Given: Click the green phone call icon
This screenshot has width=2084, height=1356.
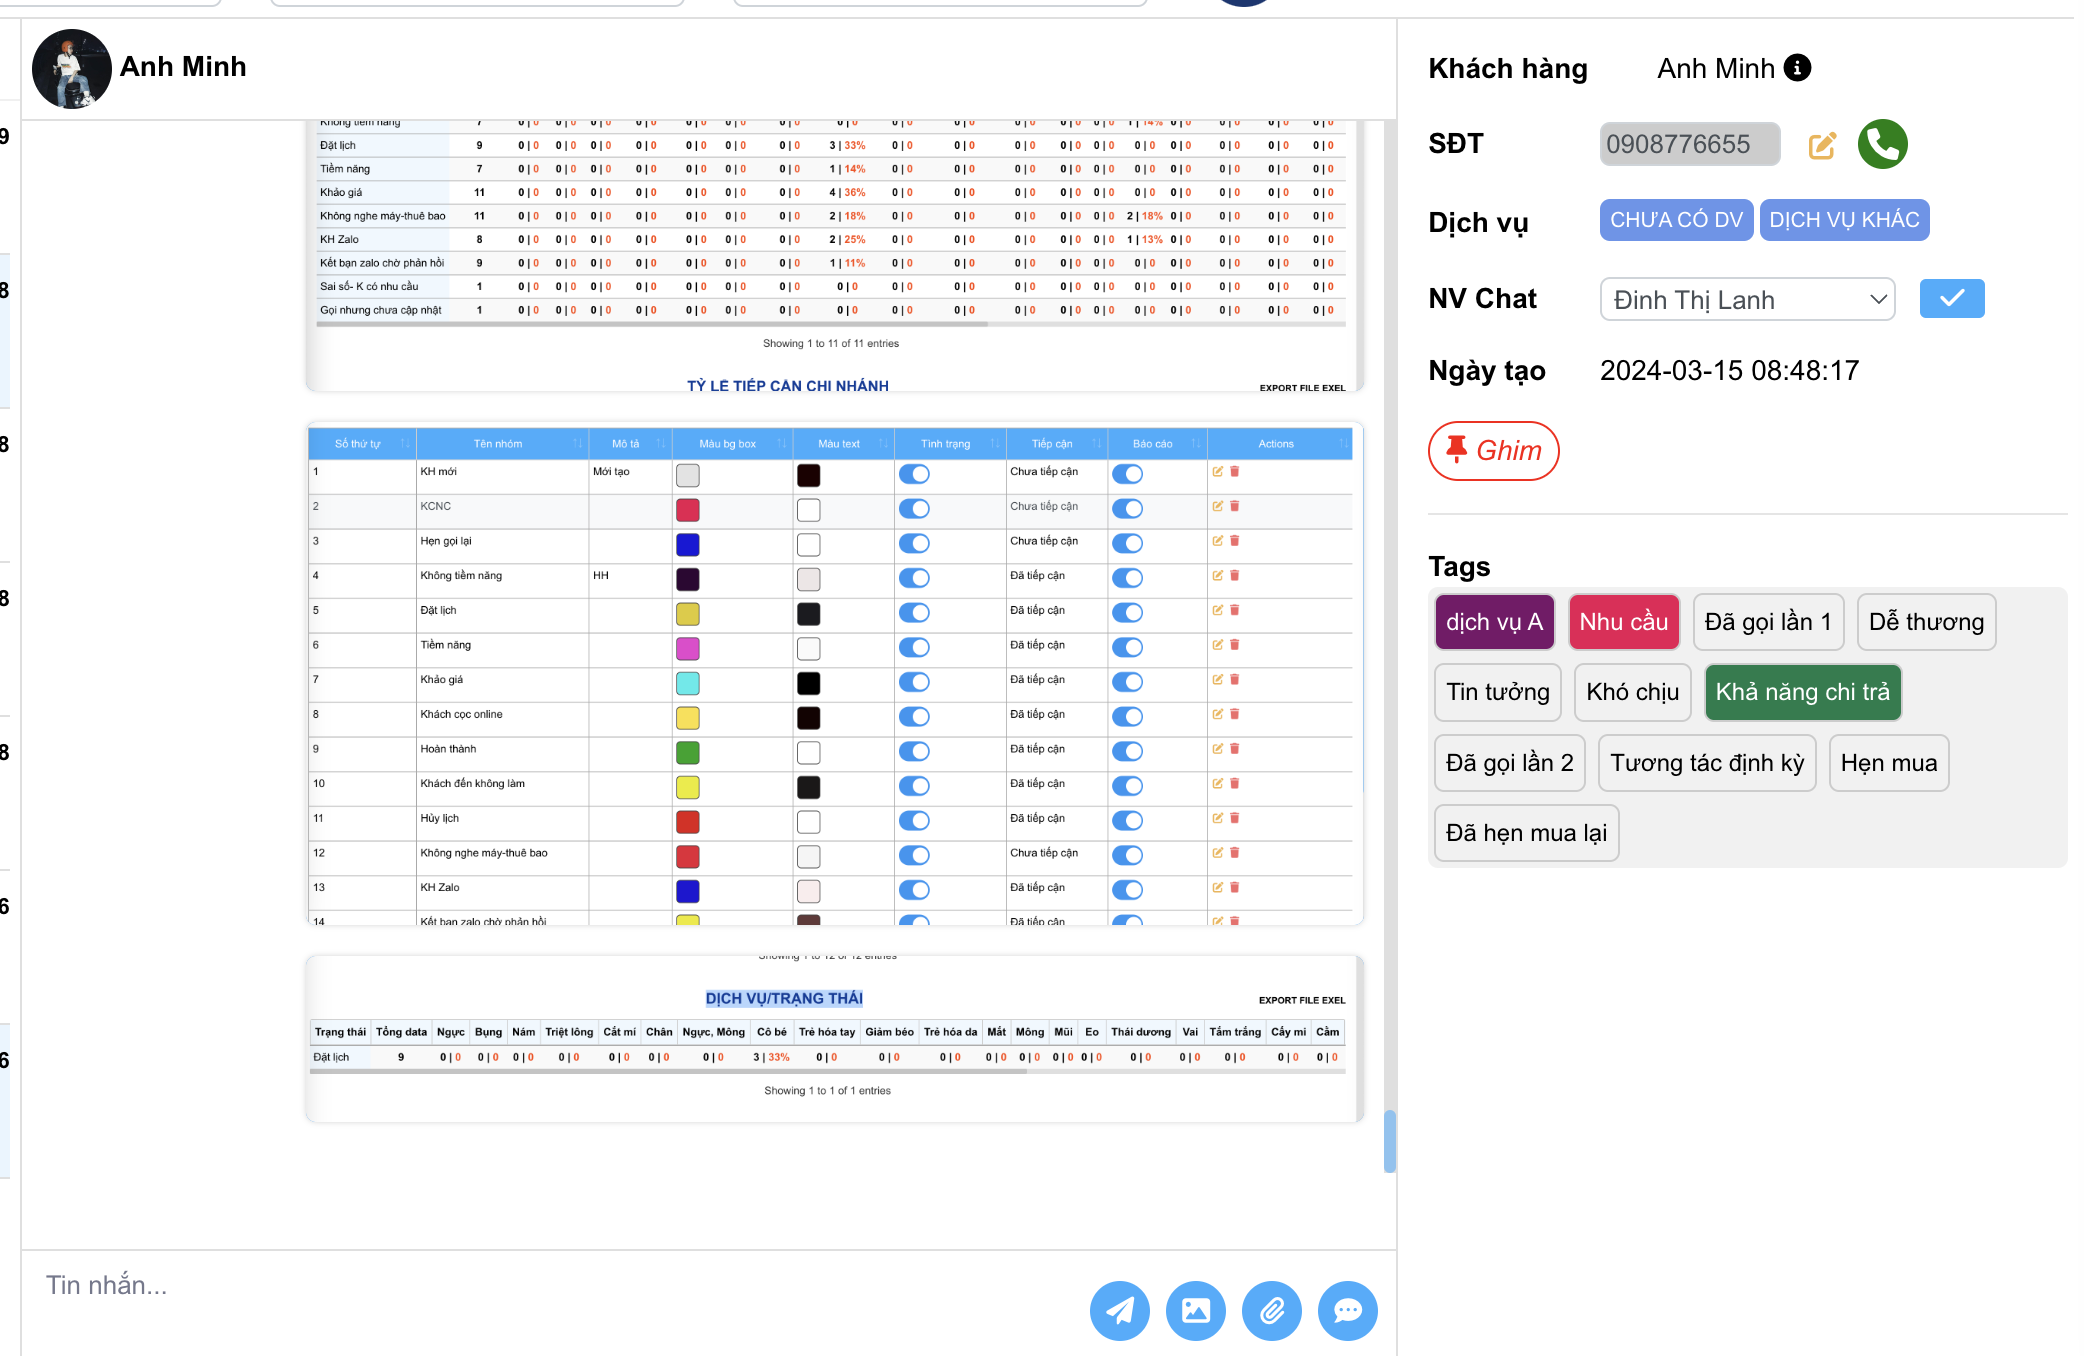Looking at the screenshot, I should [x=1882, y=144].
